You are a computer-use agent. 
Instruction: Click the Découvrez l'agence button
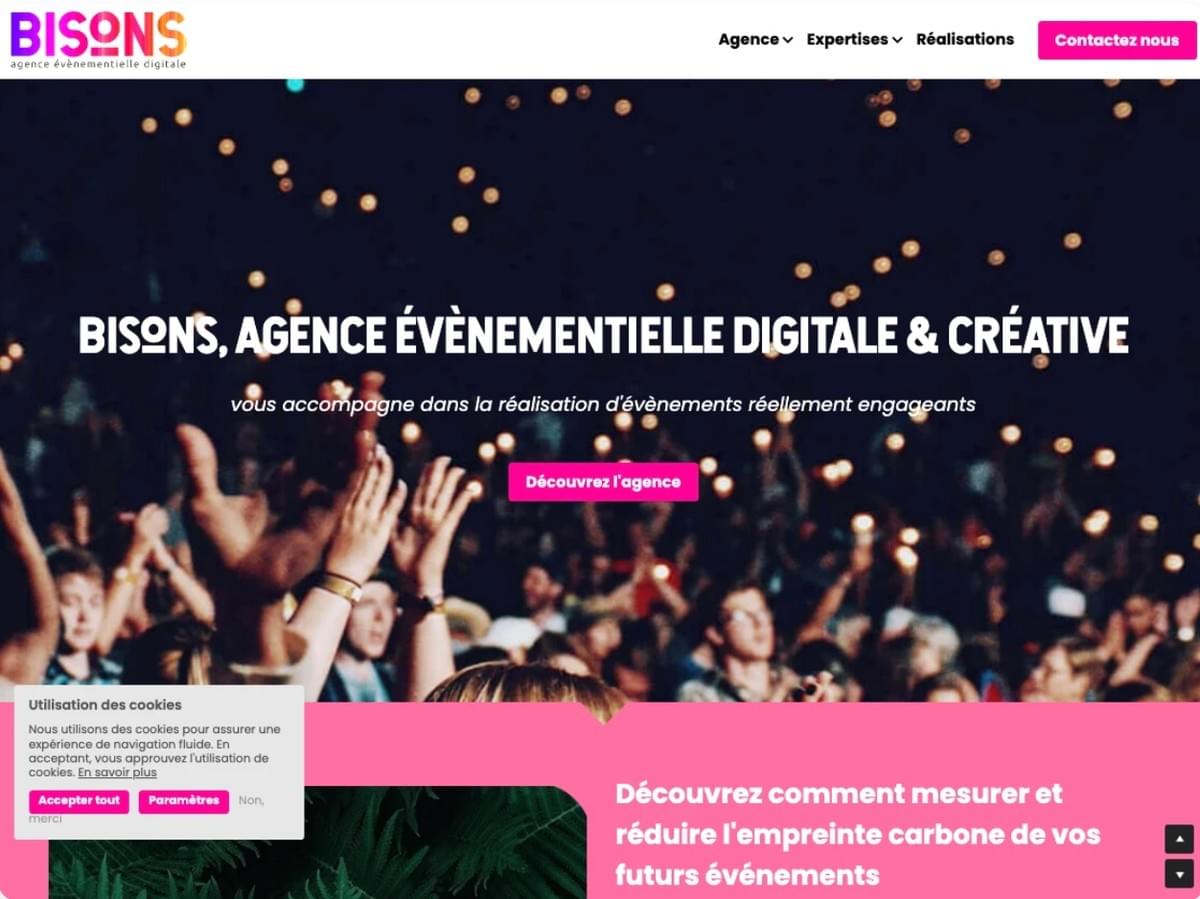click(x=603, y=481)
